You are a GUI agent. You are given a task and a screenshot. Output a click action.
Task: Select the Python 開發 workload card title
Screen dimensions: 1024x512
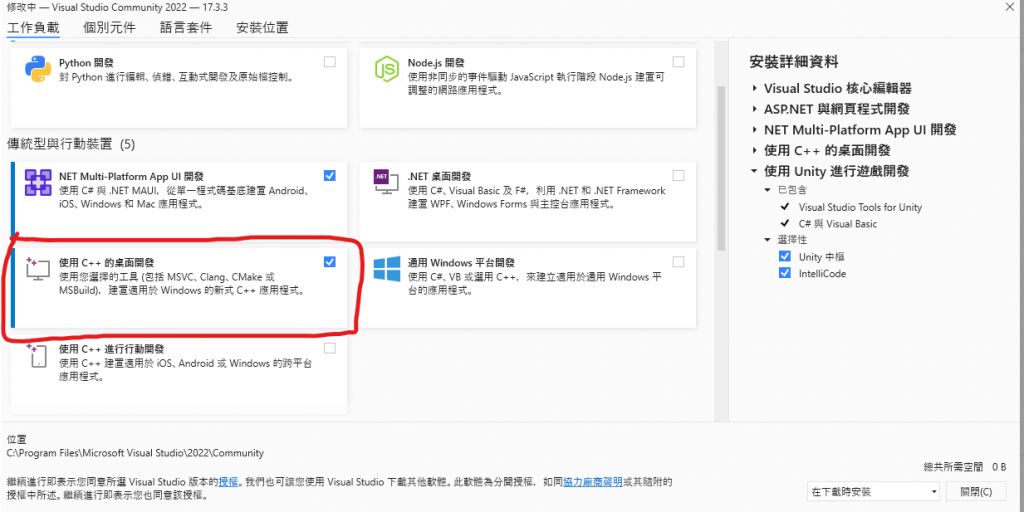point(86,63)
